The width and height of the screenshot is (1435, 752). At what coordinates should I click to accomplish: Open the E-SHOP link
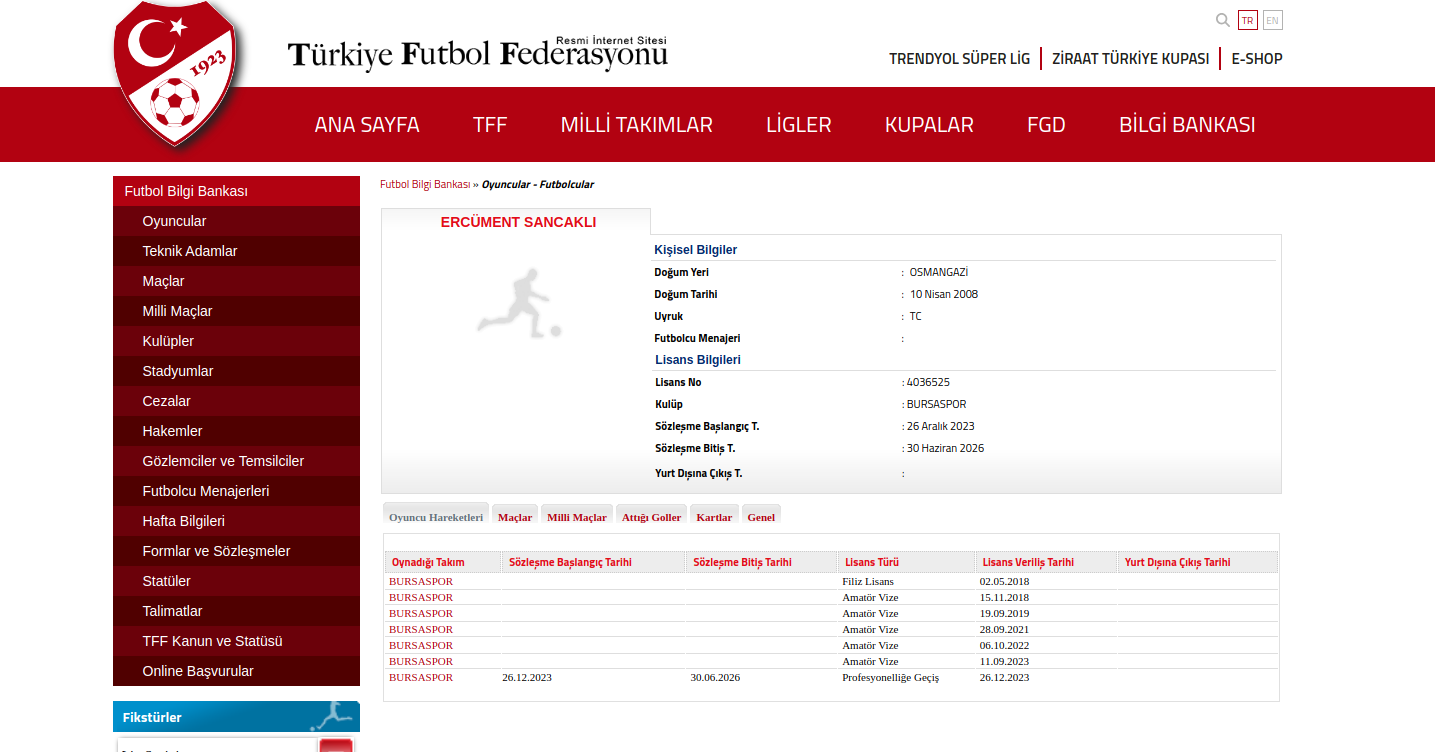pos(1256,59)
